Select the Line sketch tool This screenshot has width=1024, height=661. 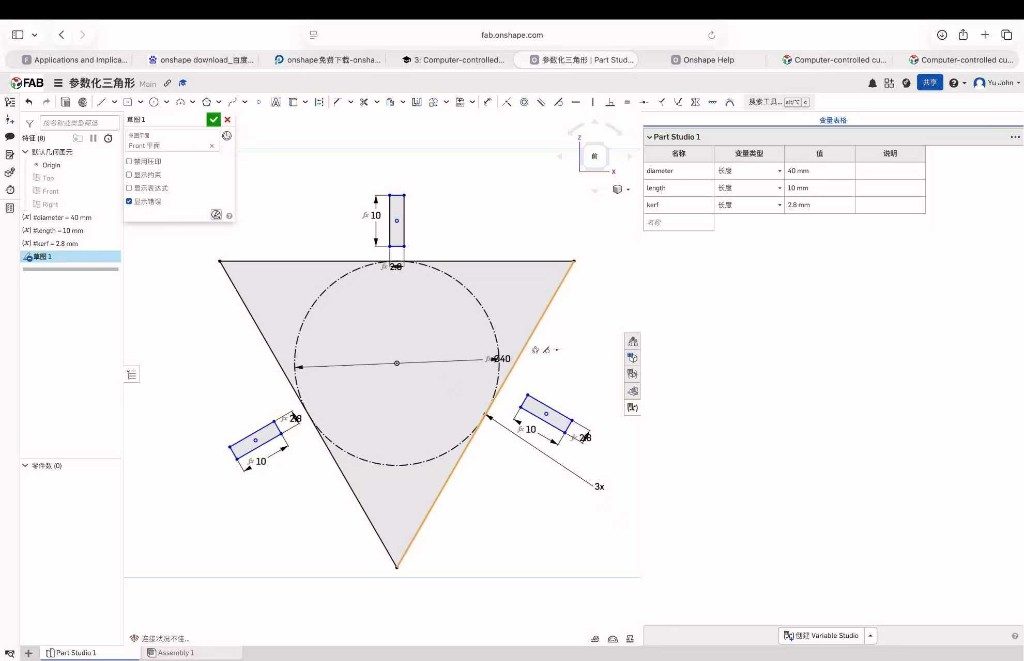pyautogui.click(x=101, y=102)
